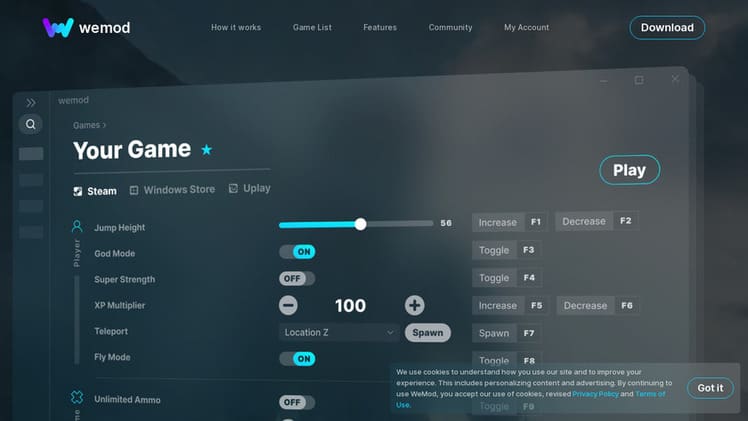This screenshot has width=748, height=421.
Task: Click the WeMod logo icon
Action: (57, 27)
